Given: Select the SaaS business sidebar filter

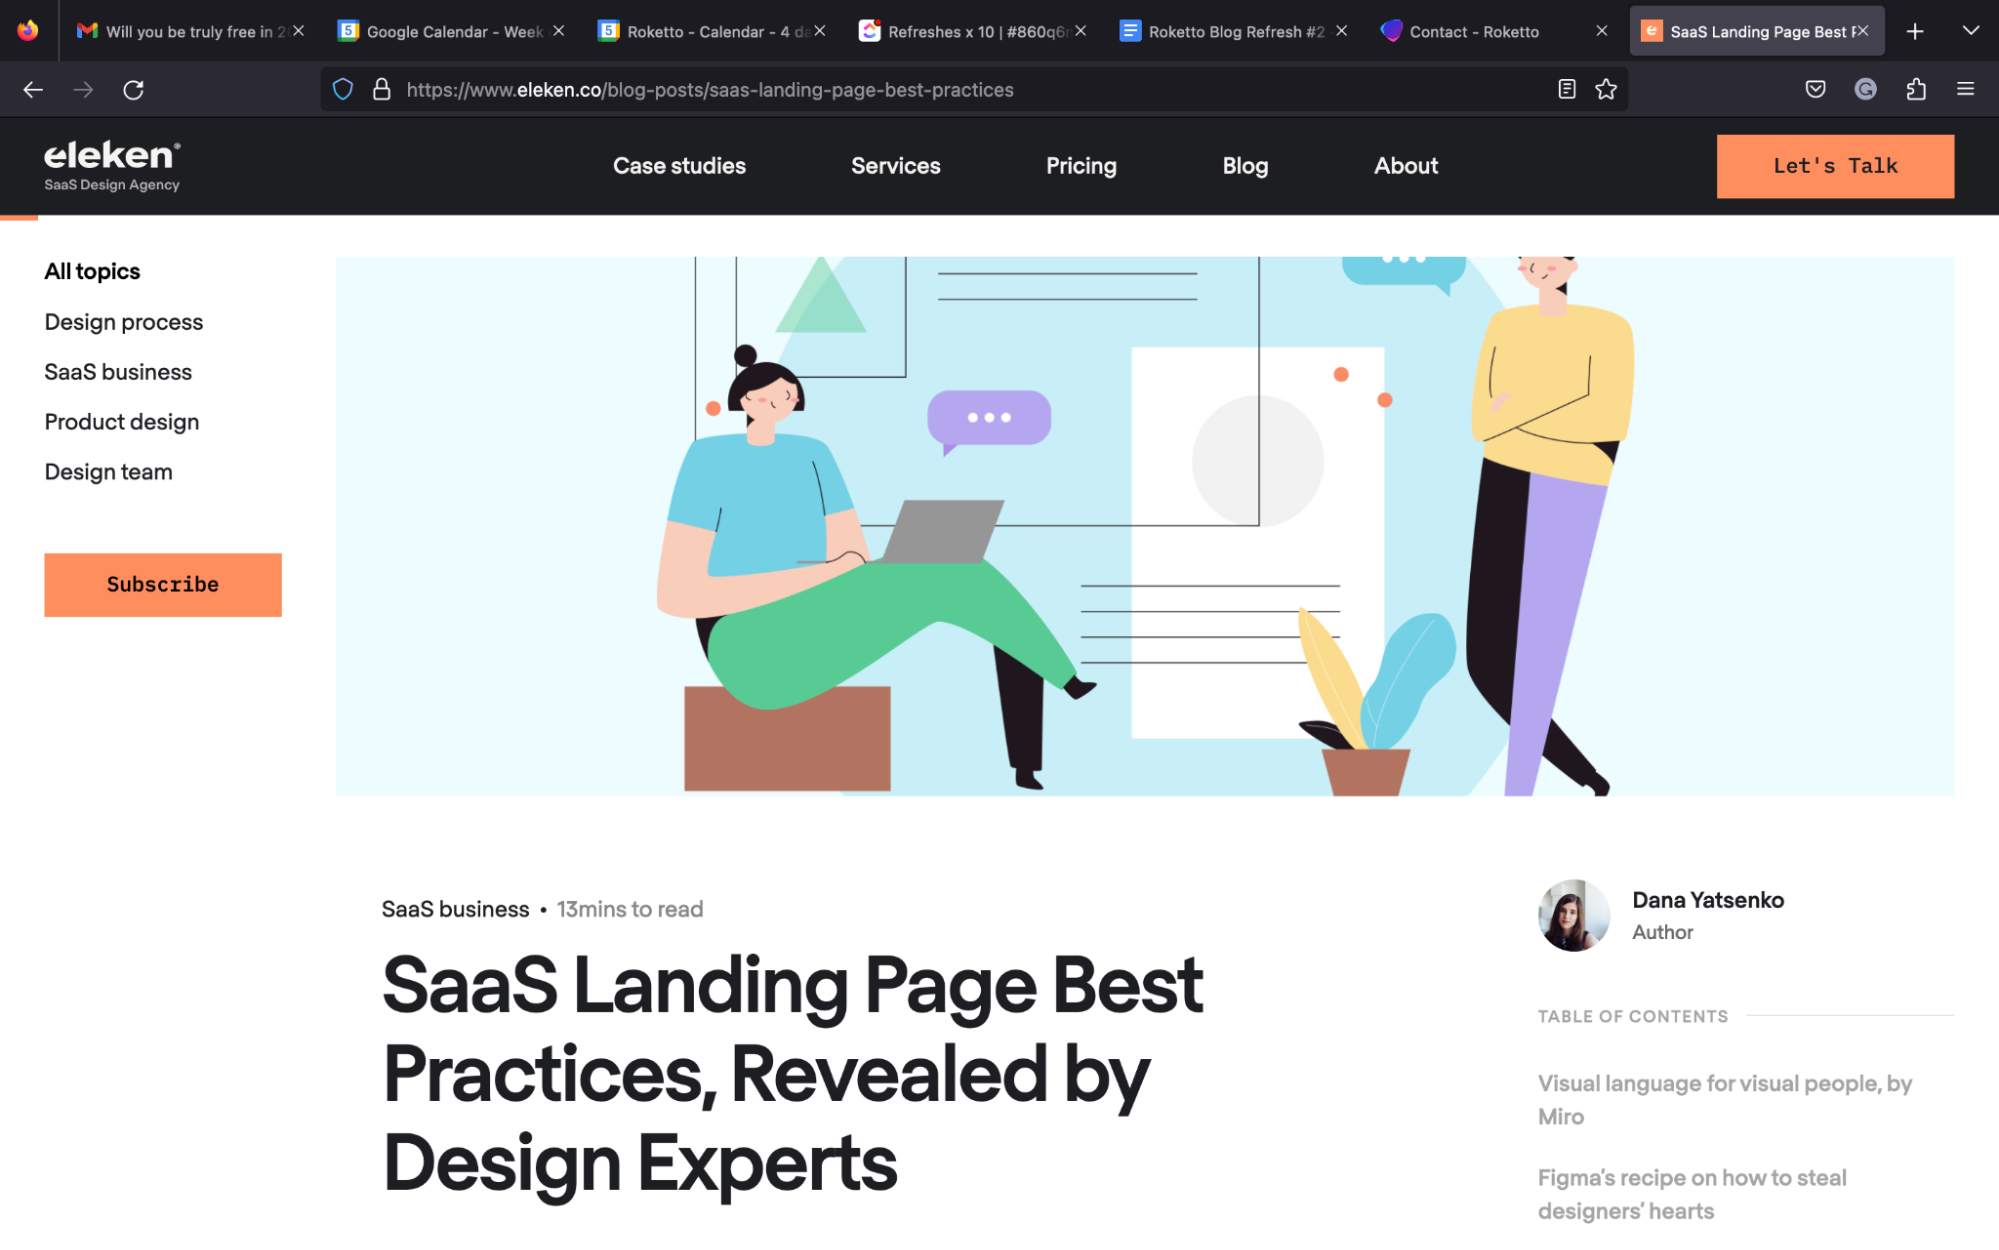Looking at the screenshot, I should [x=117, y=371].
